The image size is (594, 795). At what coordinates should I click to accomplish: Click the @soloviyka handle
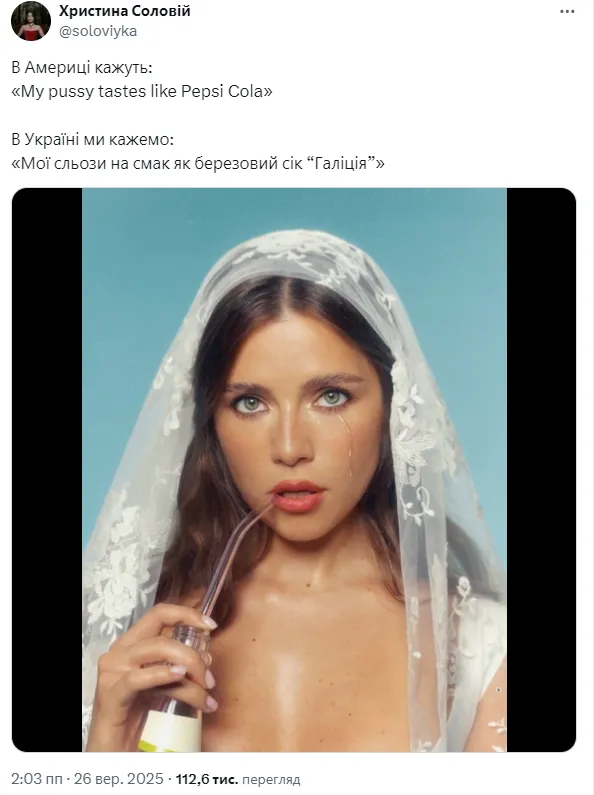click(x=98, y=31)
